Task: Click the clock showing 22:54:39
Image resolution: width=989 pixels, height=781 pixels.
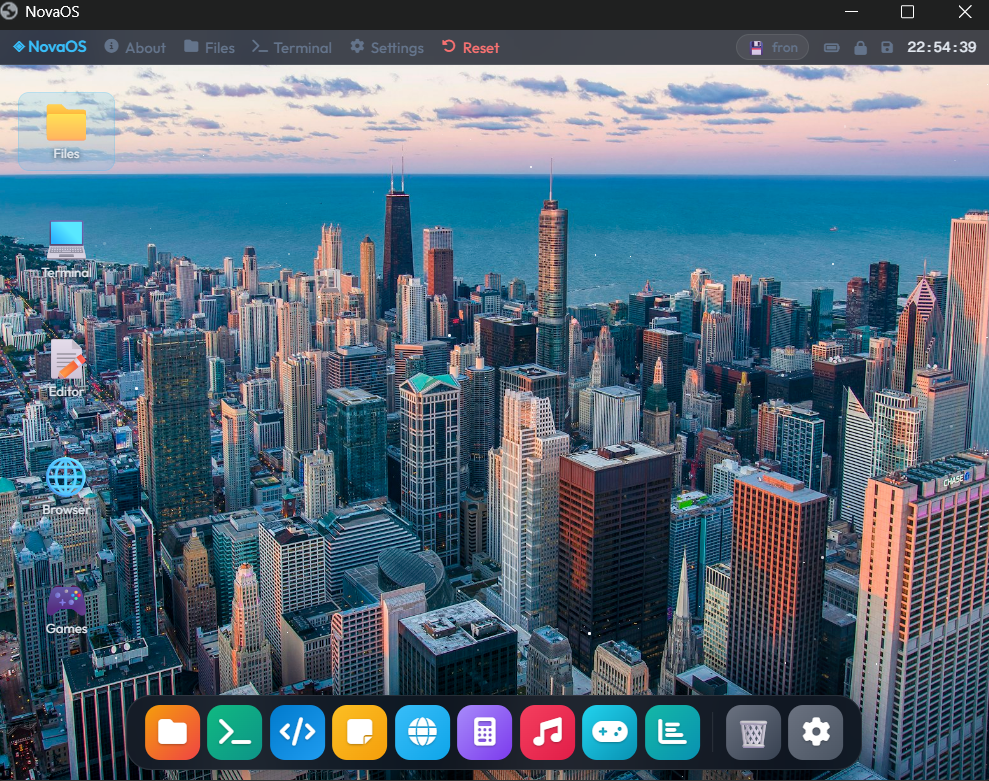Action: click(941, 47)
